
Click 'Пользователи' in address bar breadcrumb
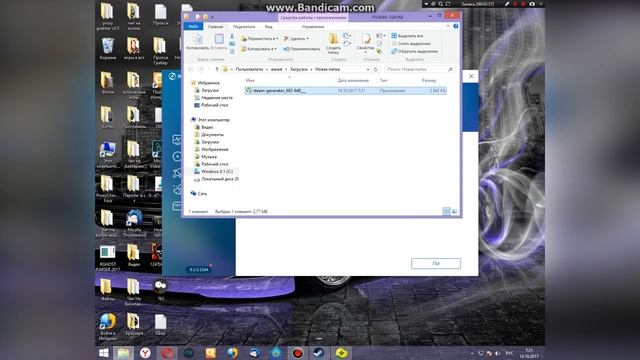click(x=249, y=69)
